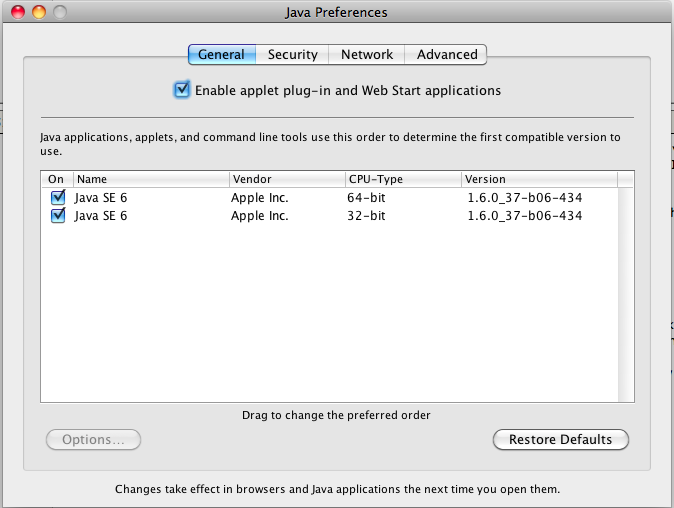Uncheck the 64-bit Java SE 6 checkbox
Viewport: 674px width, 508px height.
point(58,197)
